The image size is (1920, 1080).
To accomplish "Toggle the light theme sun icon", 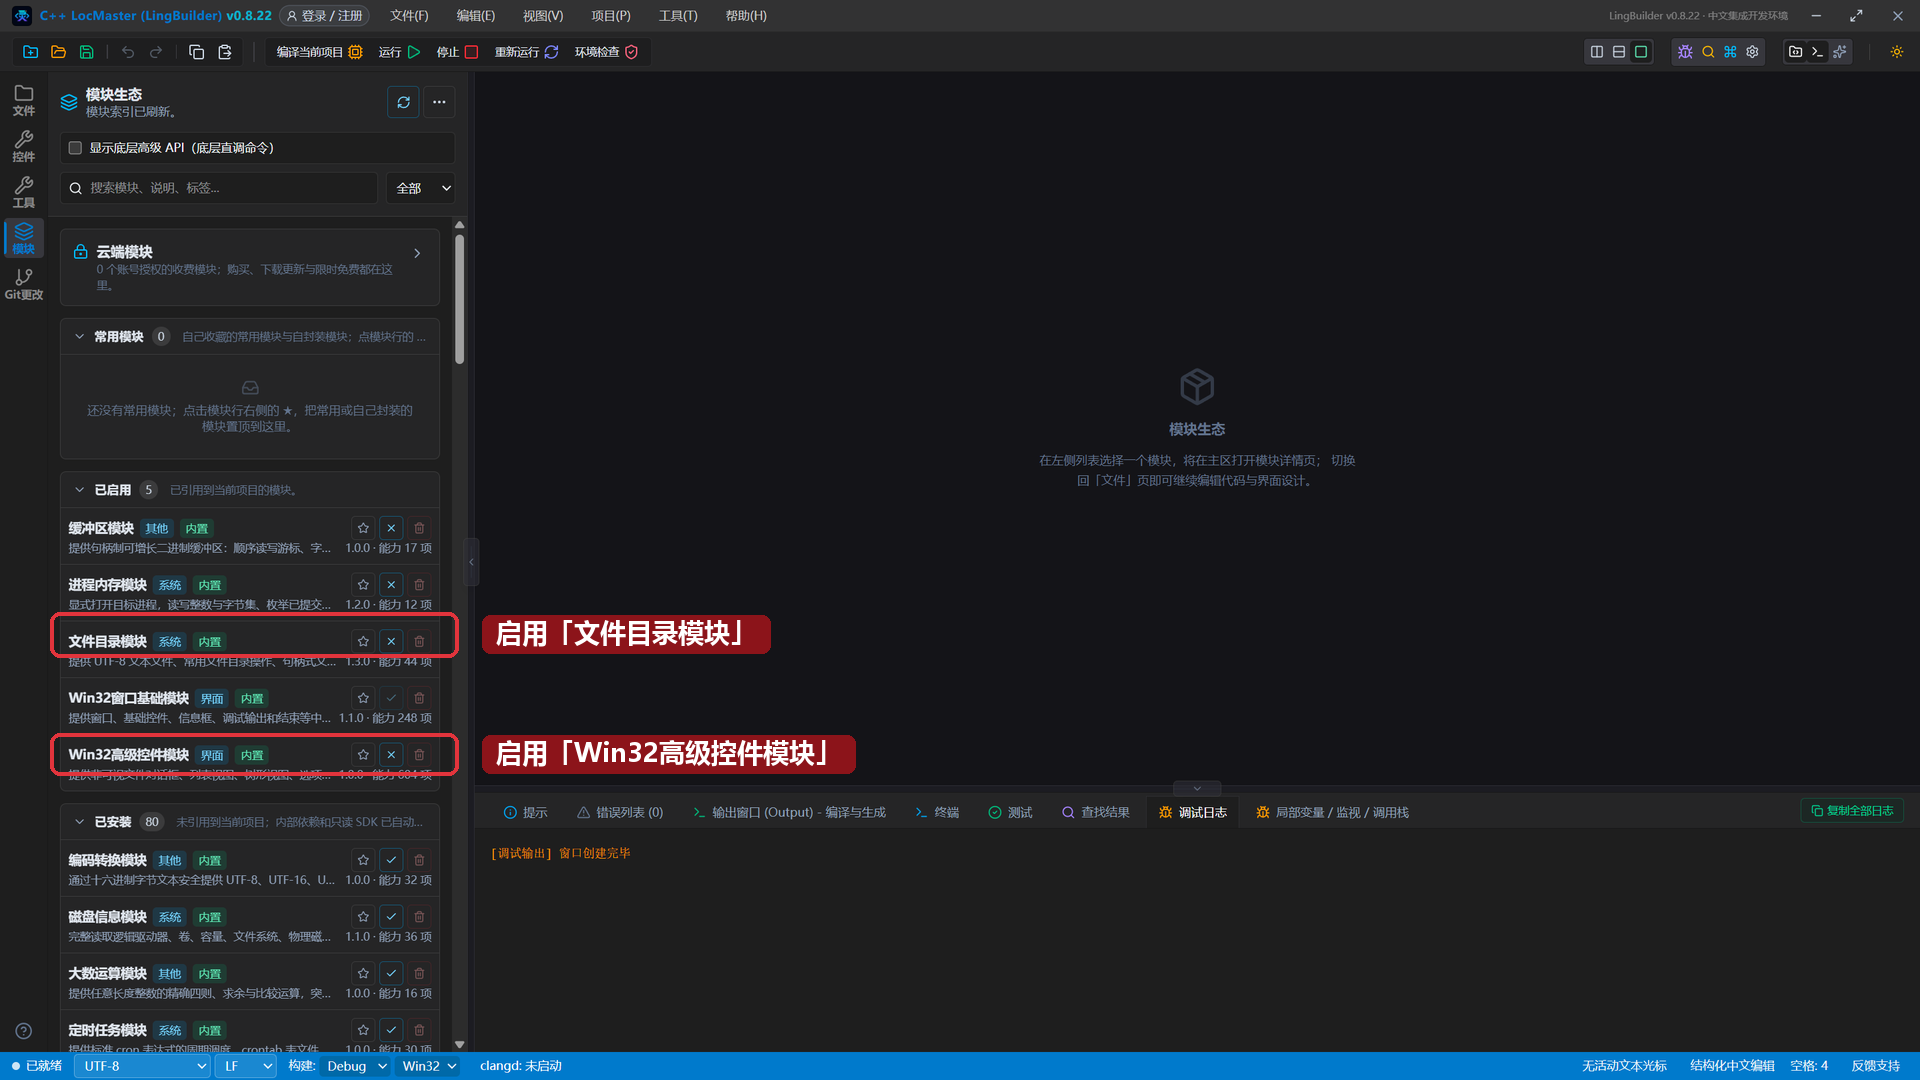I will point(1896,52).
